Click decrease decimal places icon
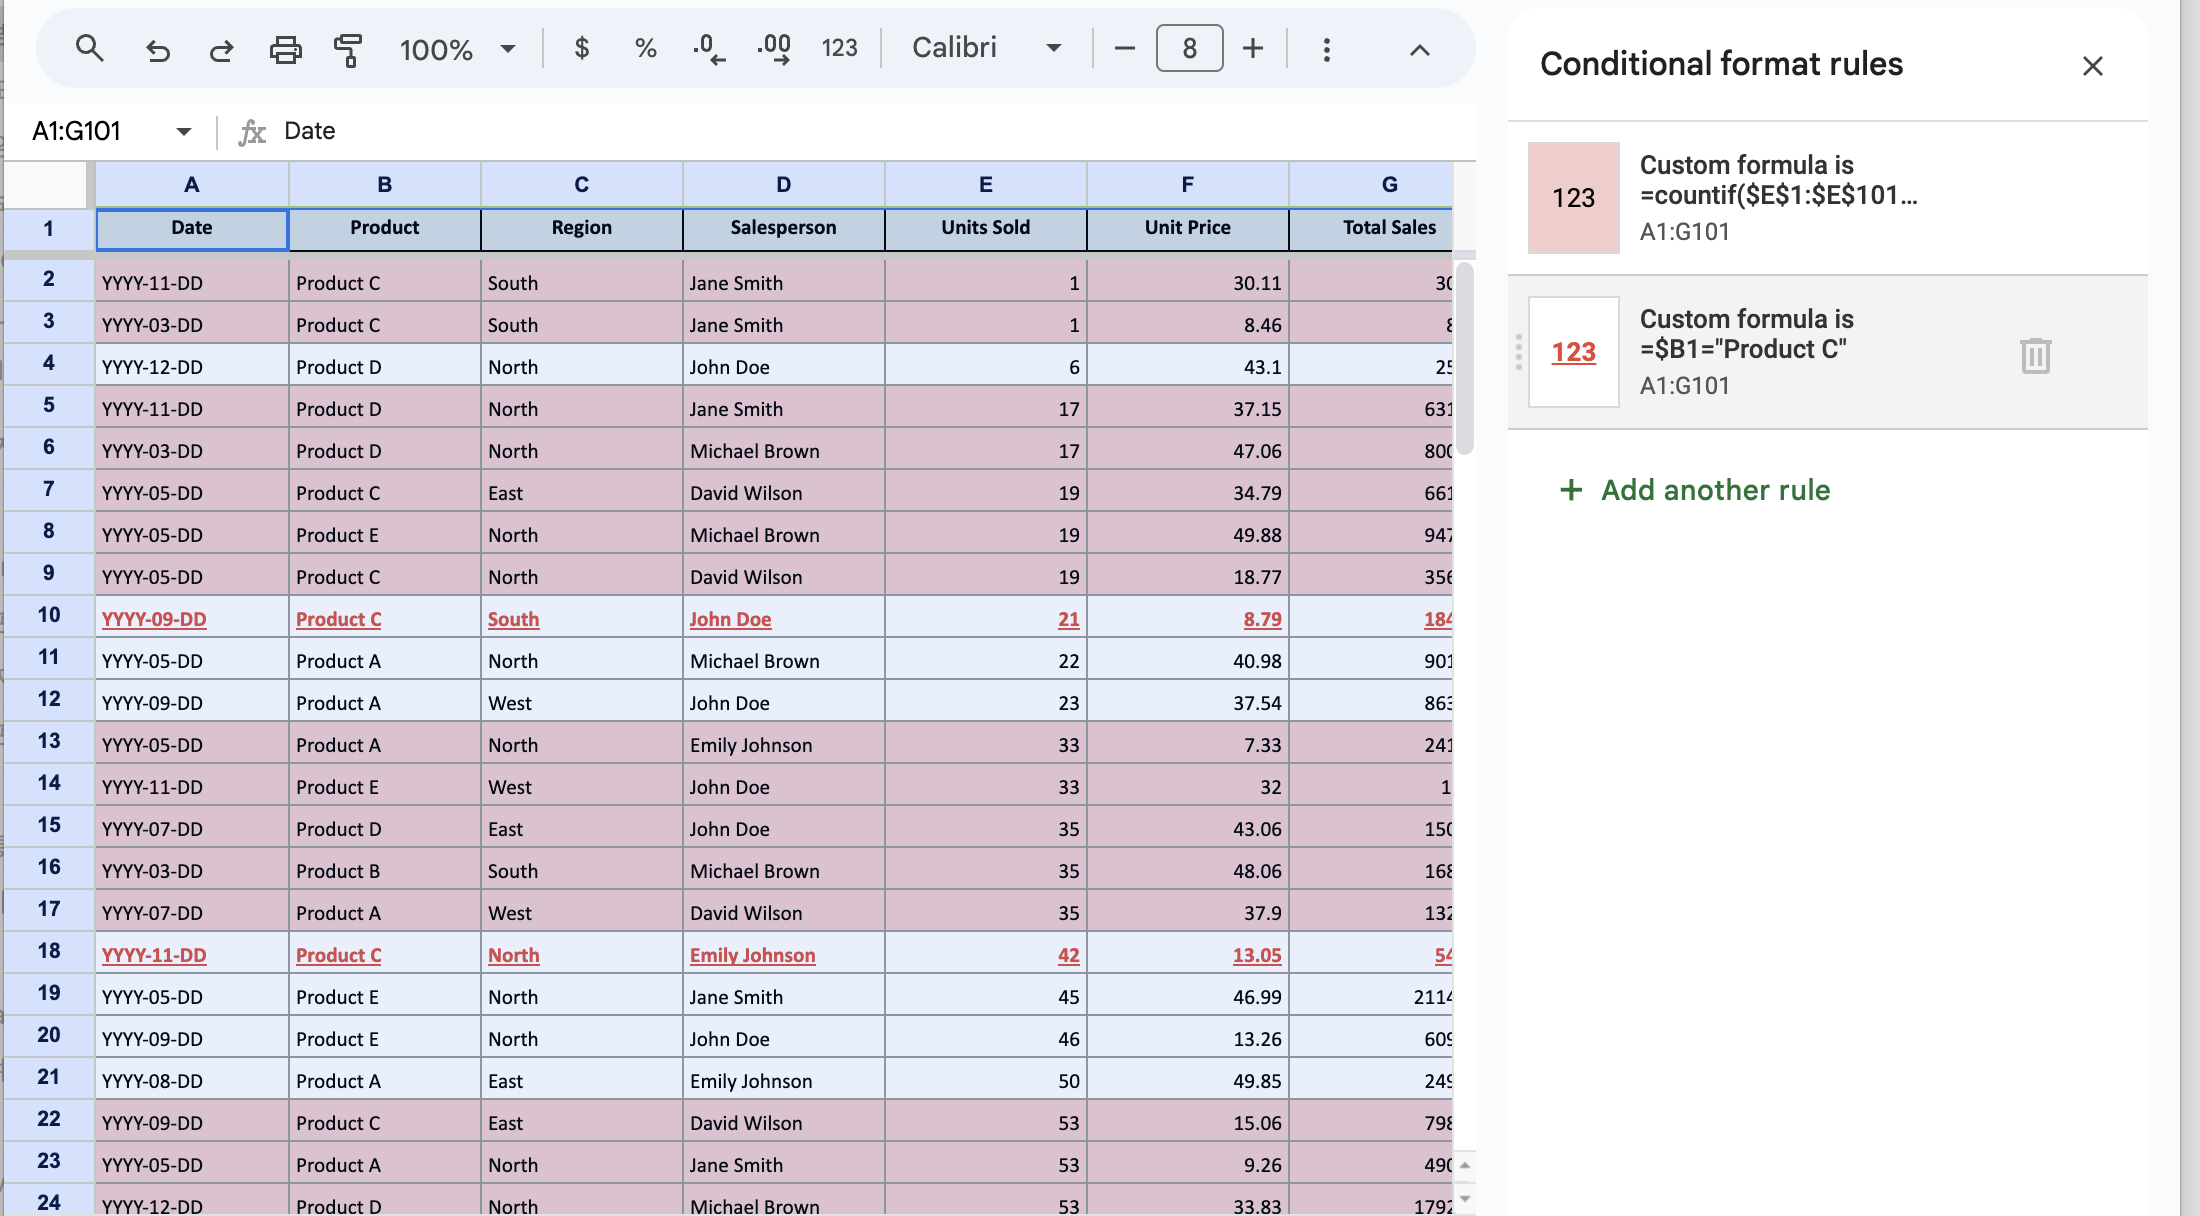The width and height of the screenshot is (2200, 1216). pos(708,48)
